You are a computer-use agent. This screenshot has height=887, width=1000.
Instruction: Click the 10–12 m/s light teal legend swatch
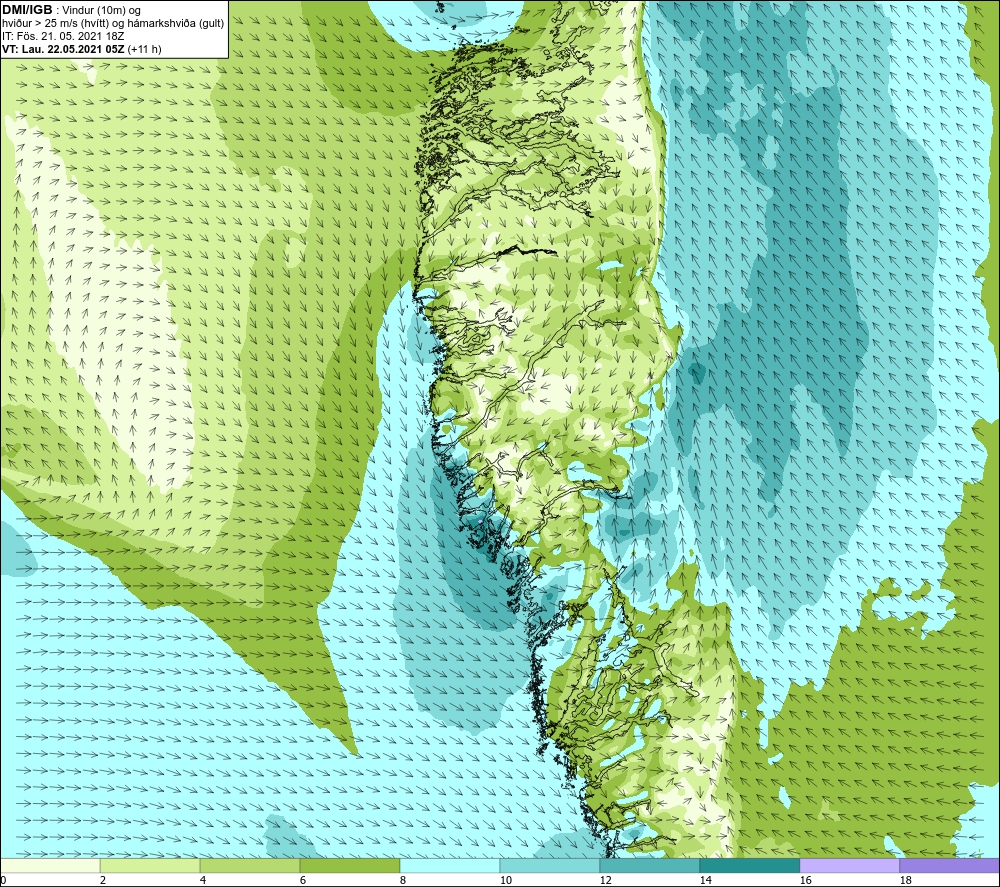pyautogui.click(x=550, y=865)
